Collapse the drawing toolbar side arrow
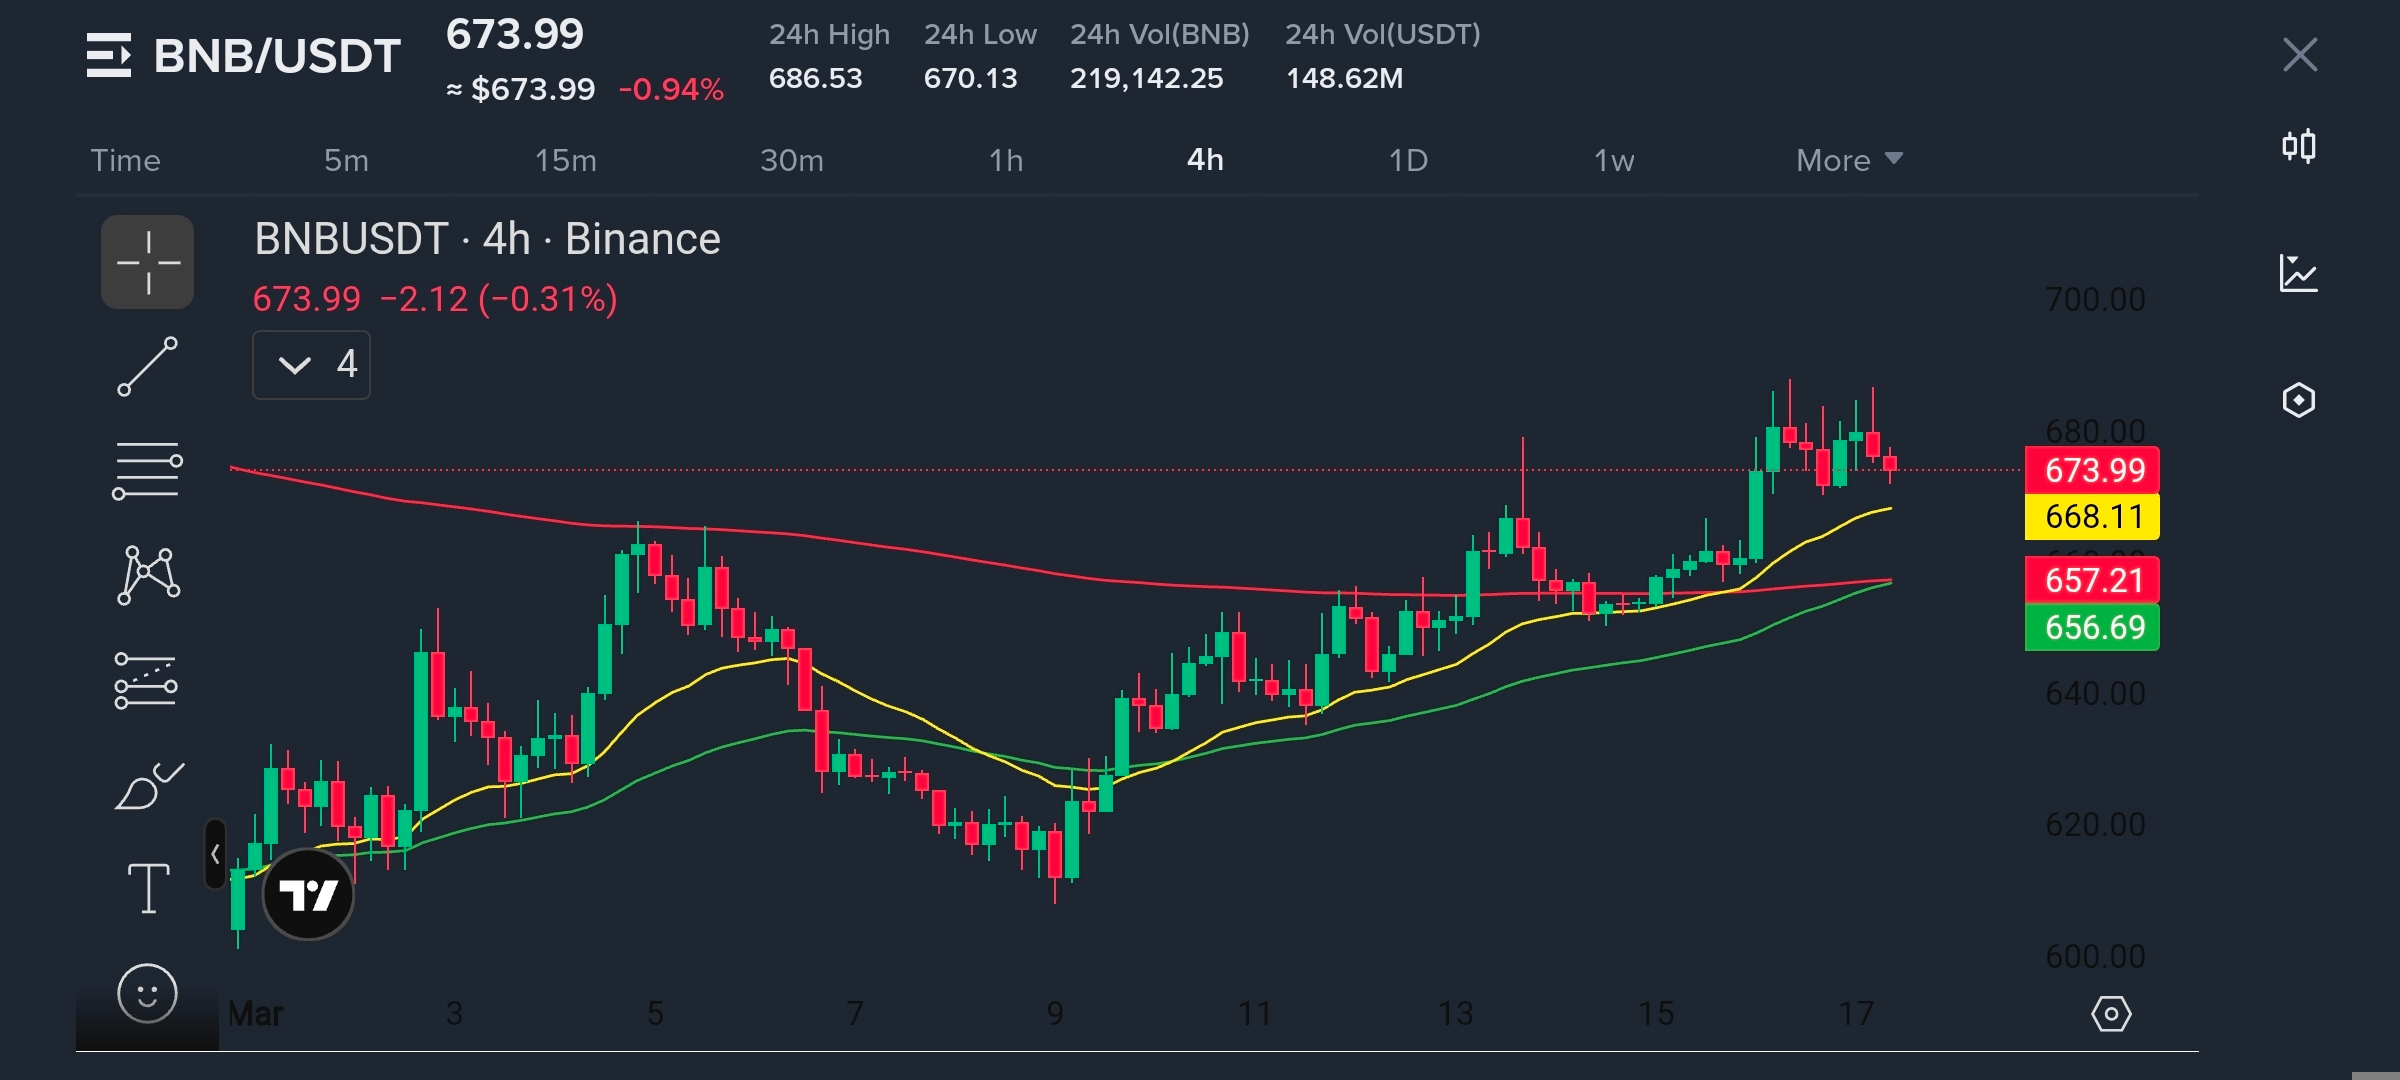 pyautogui.click(x=215, y=854)
